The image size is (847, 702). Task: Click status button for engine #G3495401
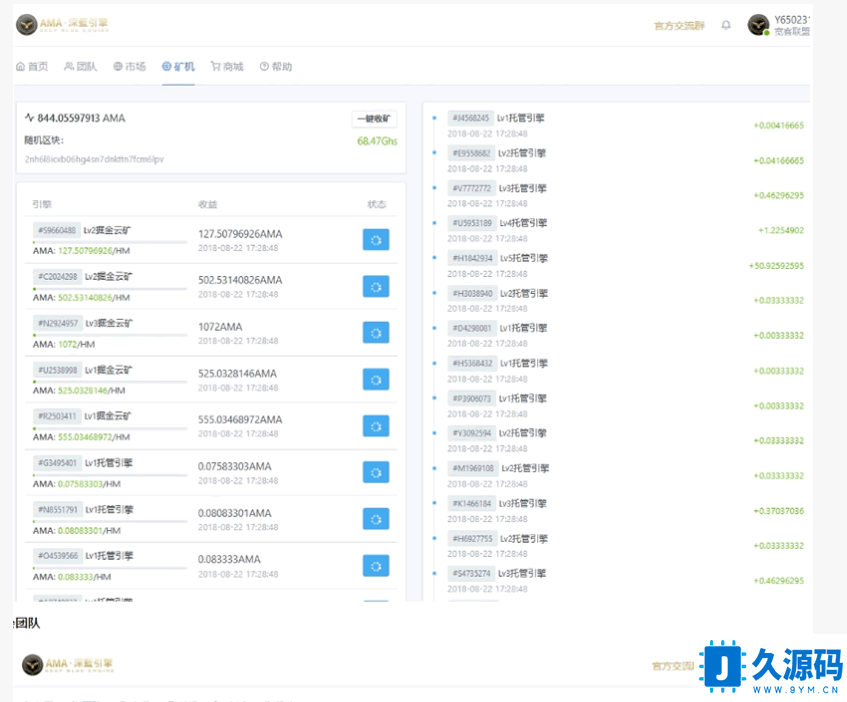click(376, 472)
